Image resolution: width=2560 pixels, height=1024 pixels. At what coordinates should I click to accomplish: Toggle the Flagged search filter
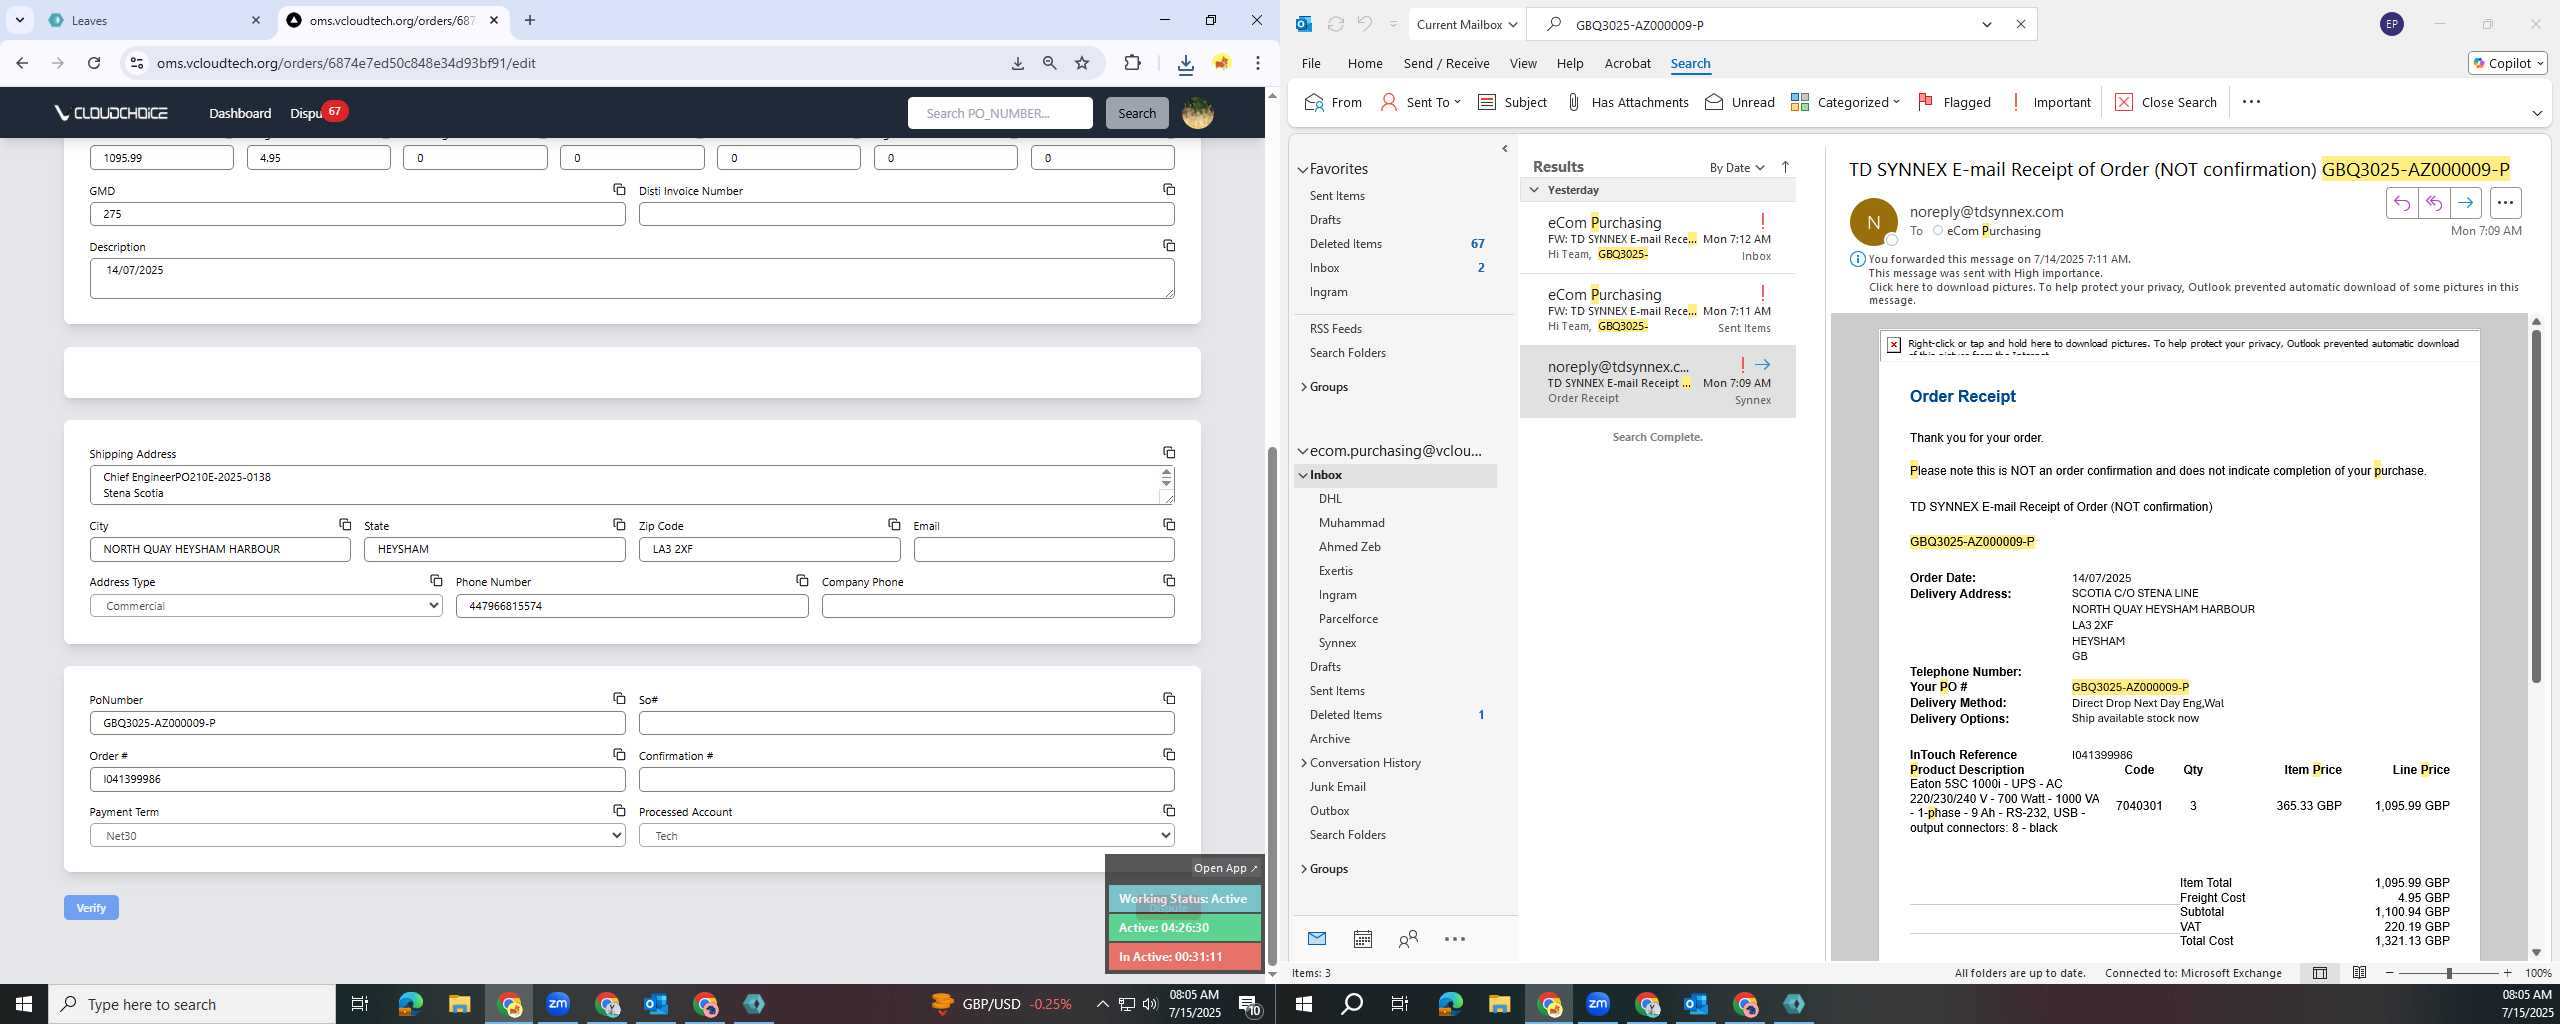click(1954, 102)
